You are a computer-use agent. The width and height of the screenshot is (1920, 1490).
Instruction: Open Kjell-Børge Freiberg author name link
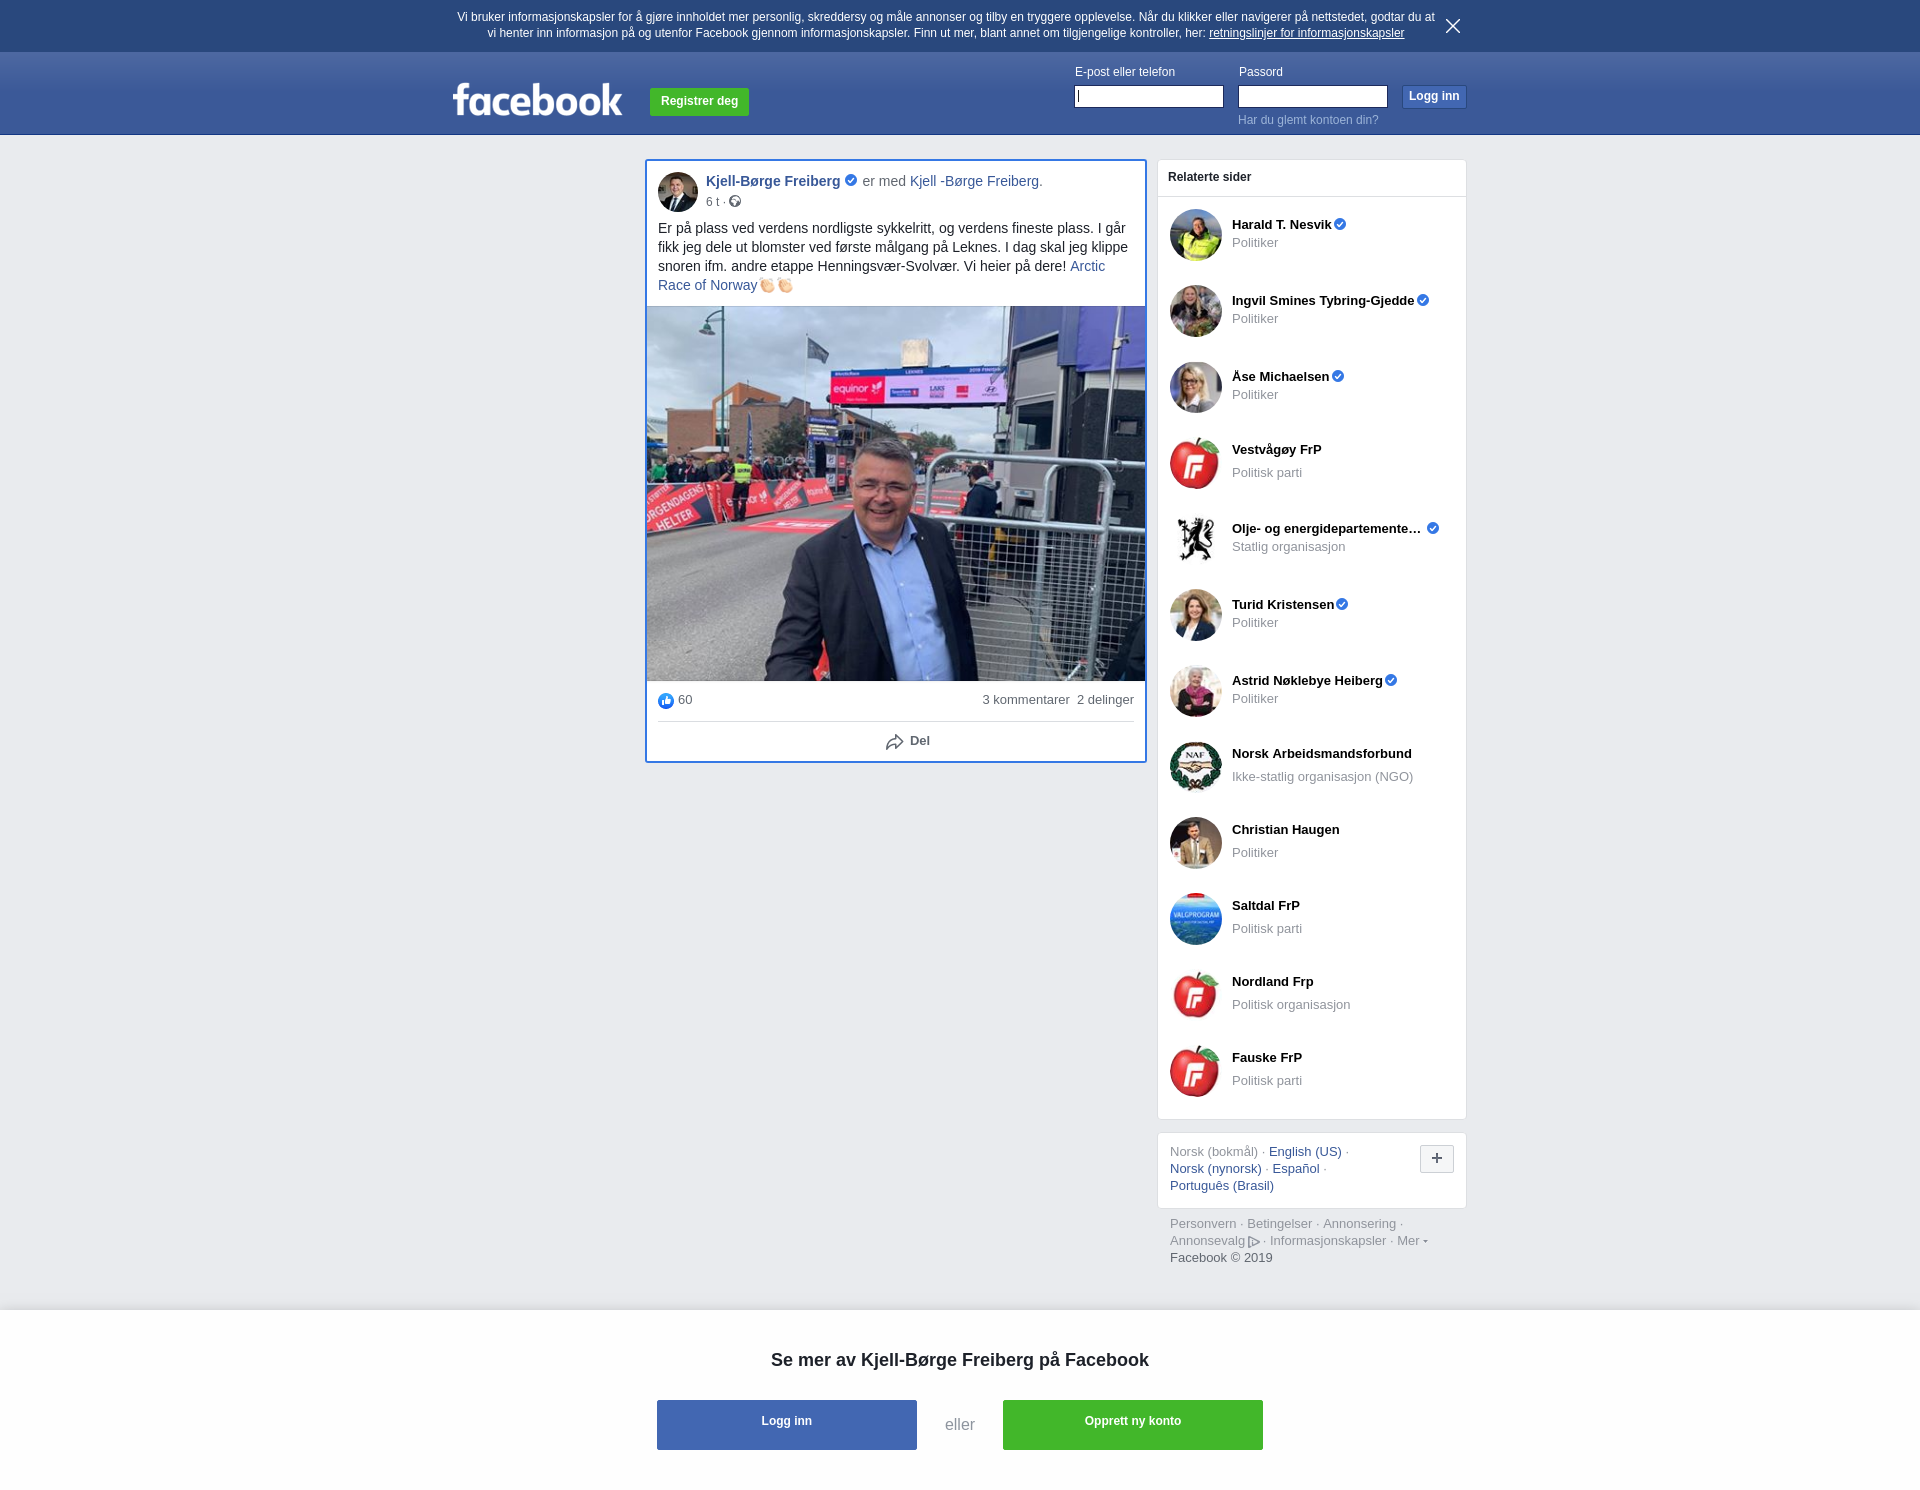pyautogui.click(x=773, y=181)
